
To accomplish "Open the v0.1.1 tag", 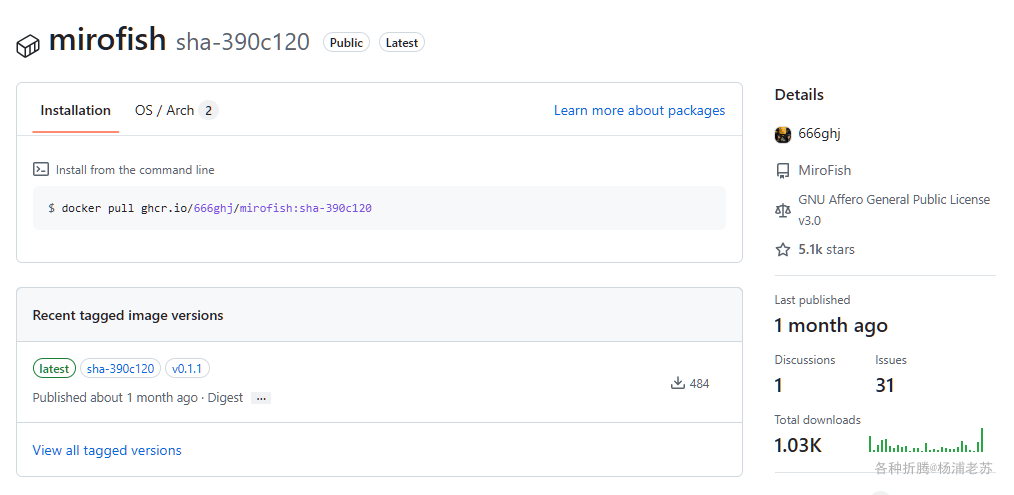I will pyautogui.click(x=187, y=369).
